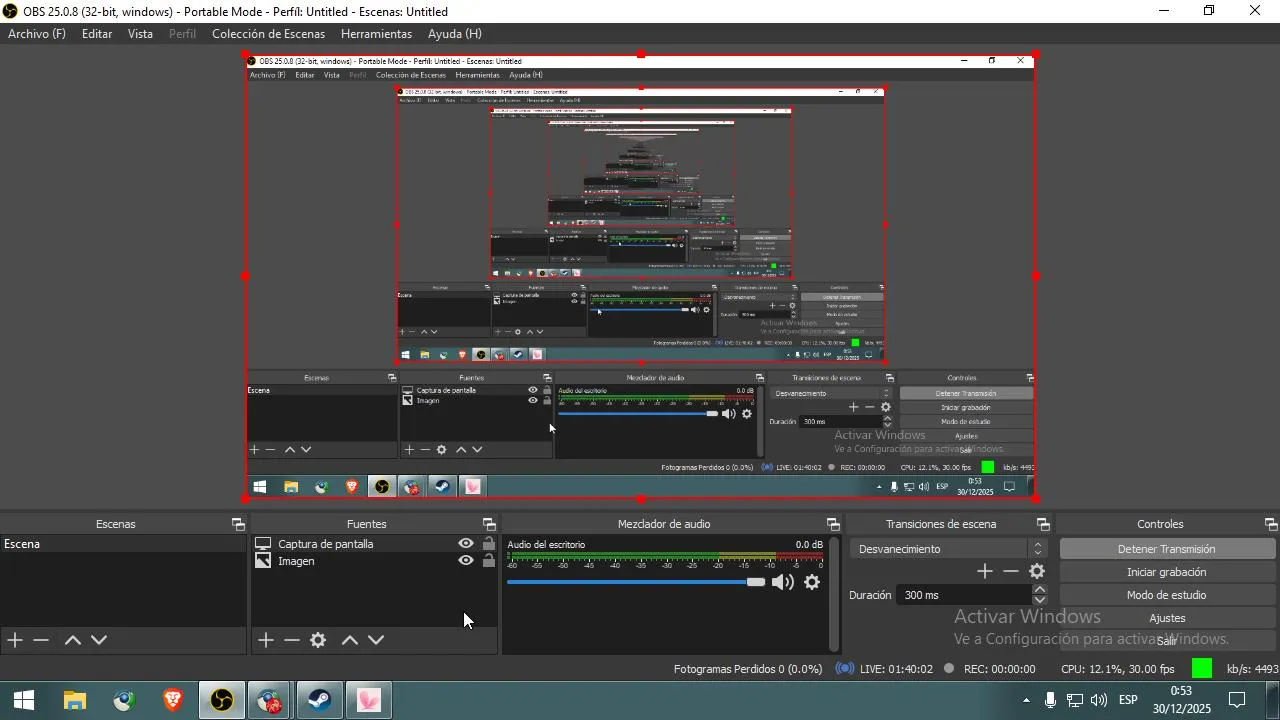Screen dimensions: 1280x720
Task: Toggle lock on Captura de pantalla source
Action: [488, 544]
